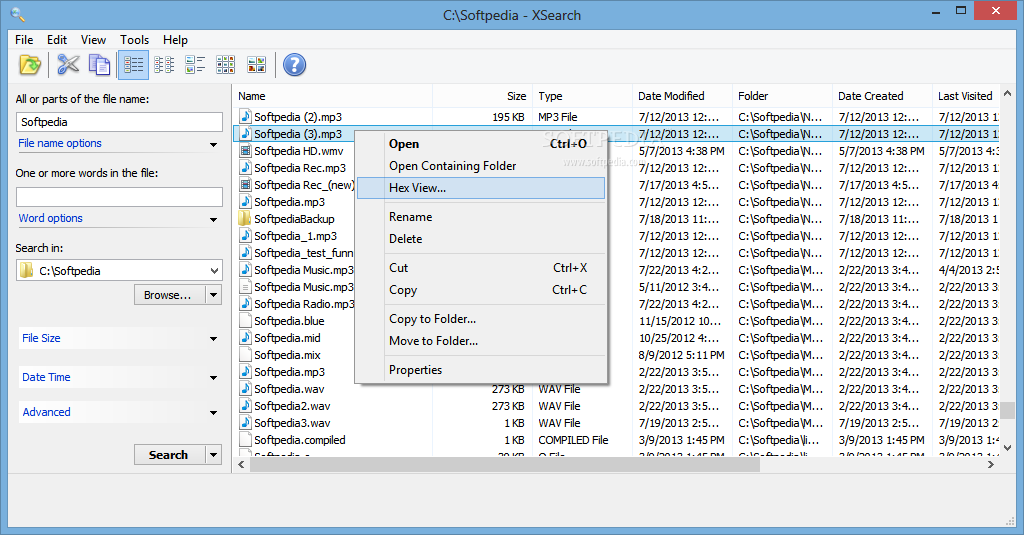The image size is (1024, 535).
Task: Click the file name input field
Action: pyautogui.click(x=119, y=122)
